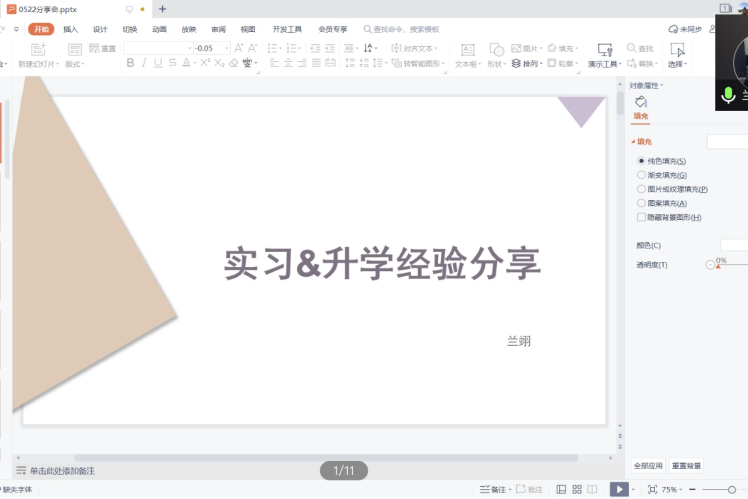Click the 重置背景 button
This screenshot has width=748, height=499.
[686, 466]
